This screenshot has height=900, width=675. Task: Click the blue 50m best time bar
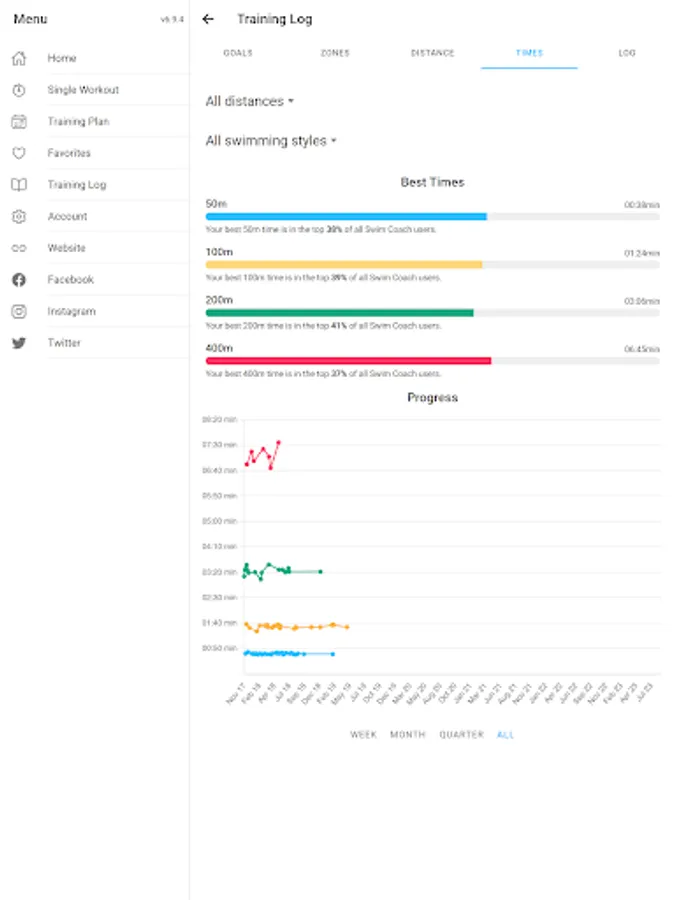(x=346, y=216)
